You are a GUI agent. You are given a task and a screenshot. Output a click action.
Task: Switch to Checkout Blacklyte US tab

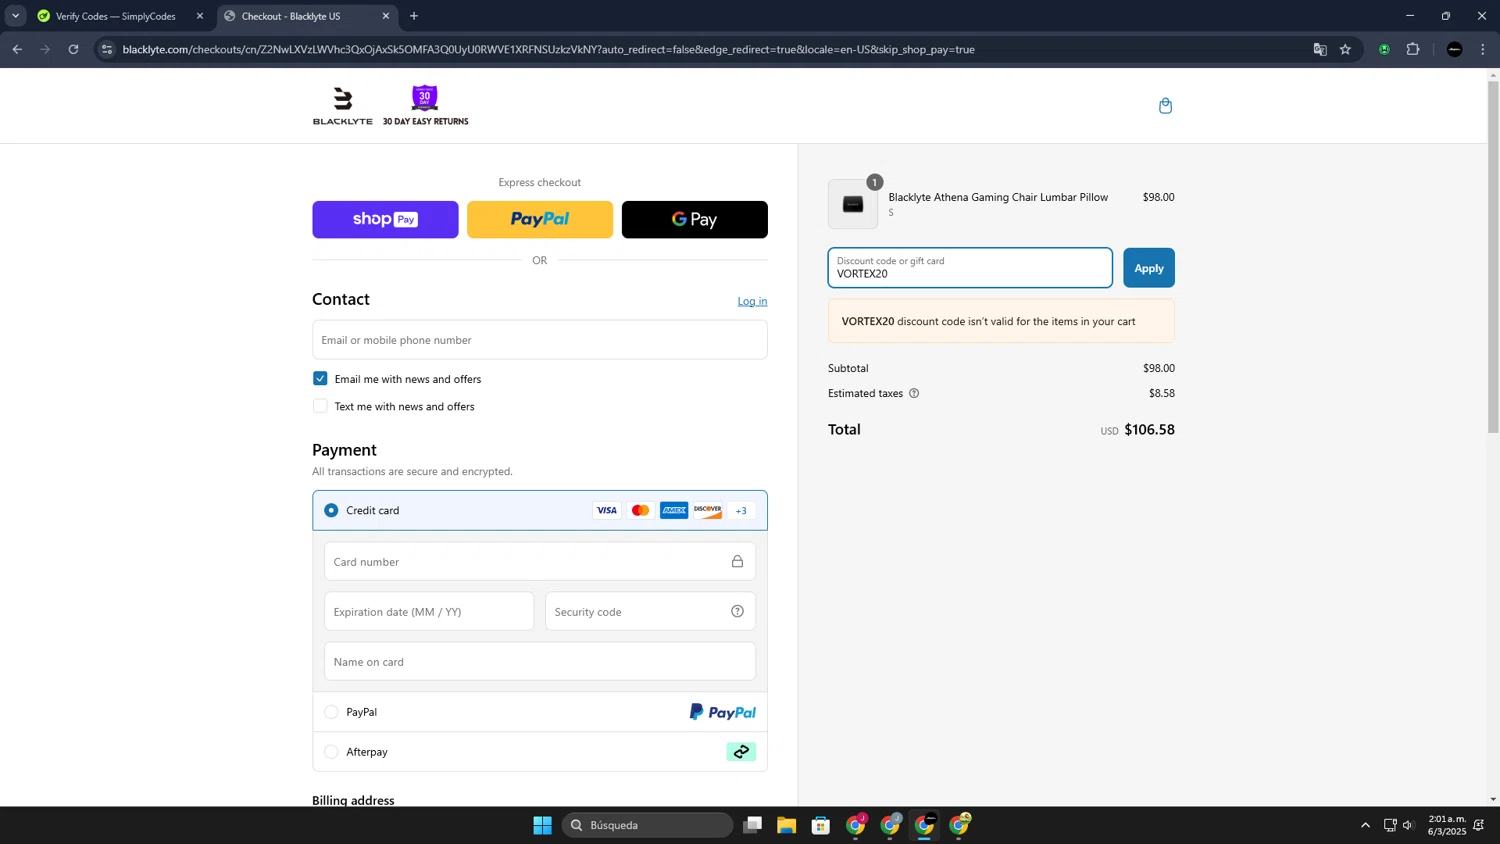(x=305, y=16)
